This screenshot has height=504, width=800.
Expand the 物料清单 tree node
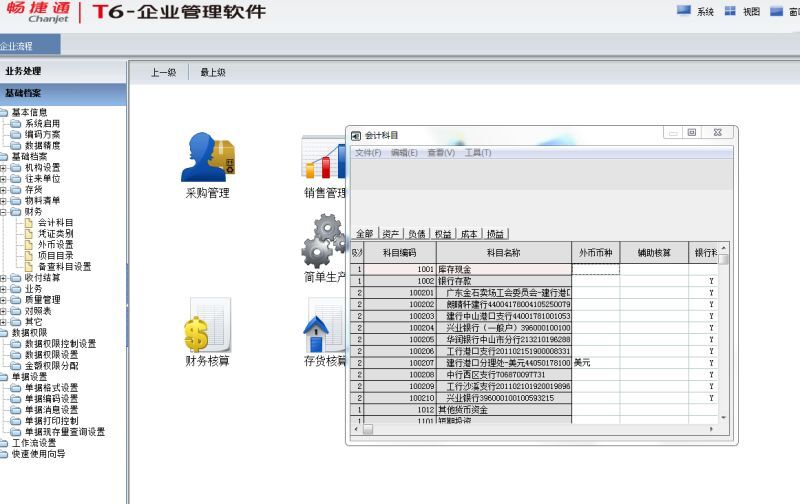[4, 201]
